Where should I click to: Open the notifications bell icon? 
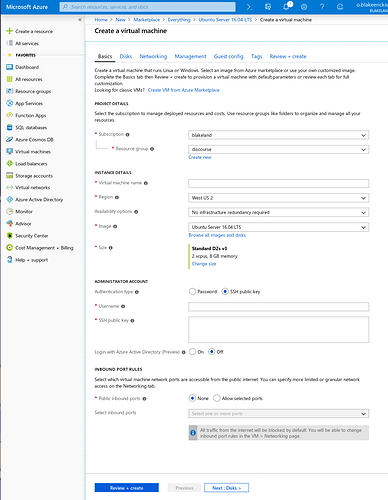[x=286, y=7]
